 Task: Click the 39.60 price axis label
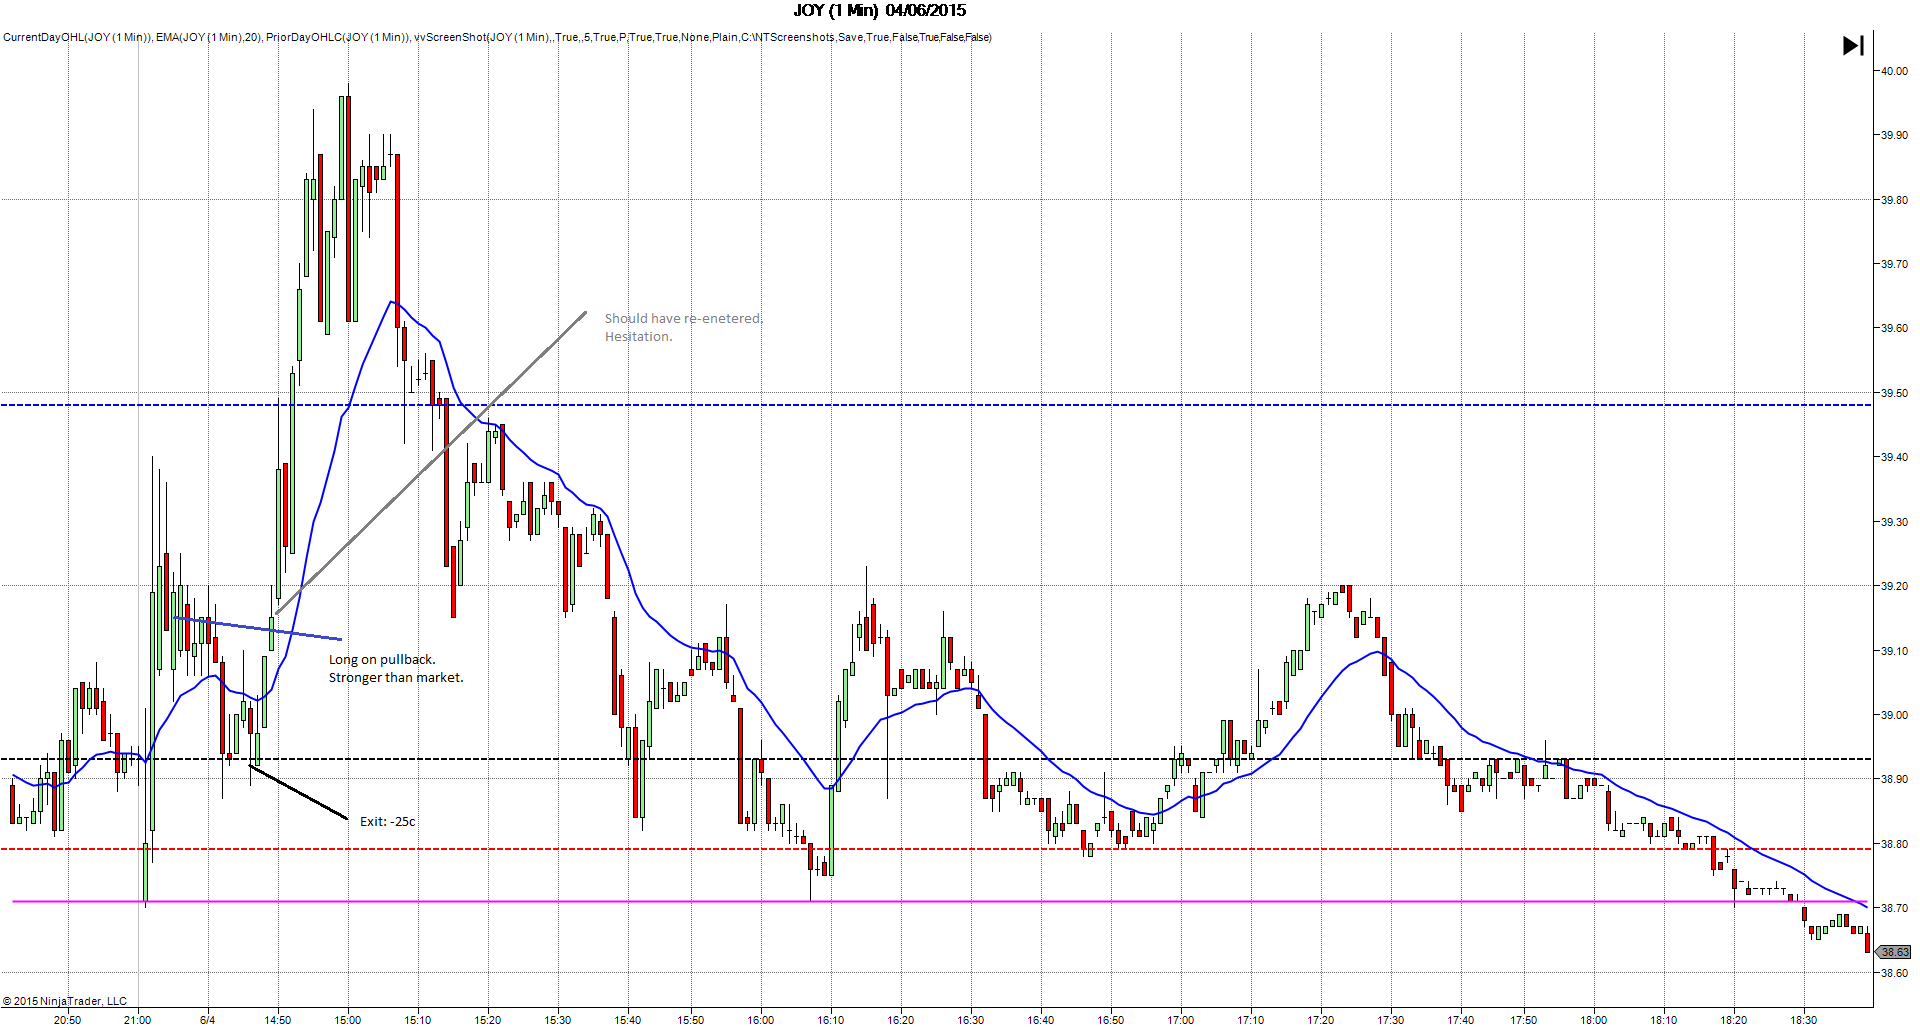point(1894,328)
